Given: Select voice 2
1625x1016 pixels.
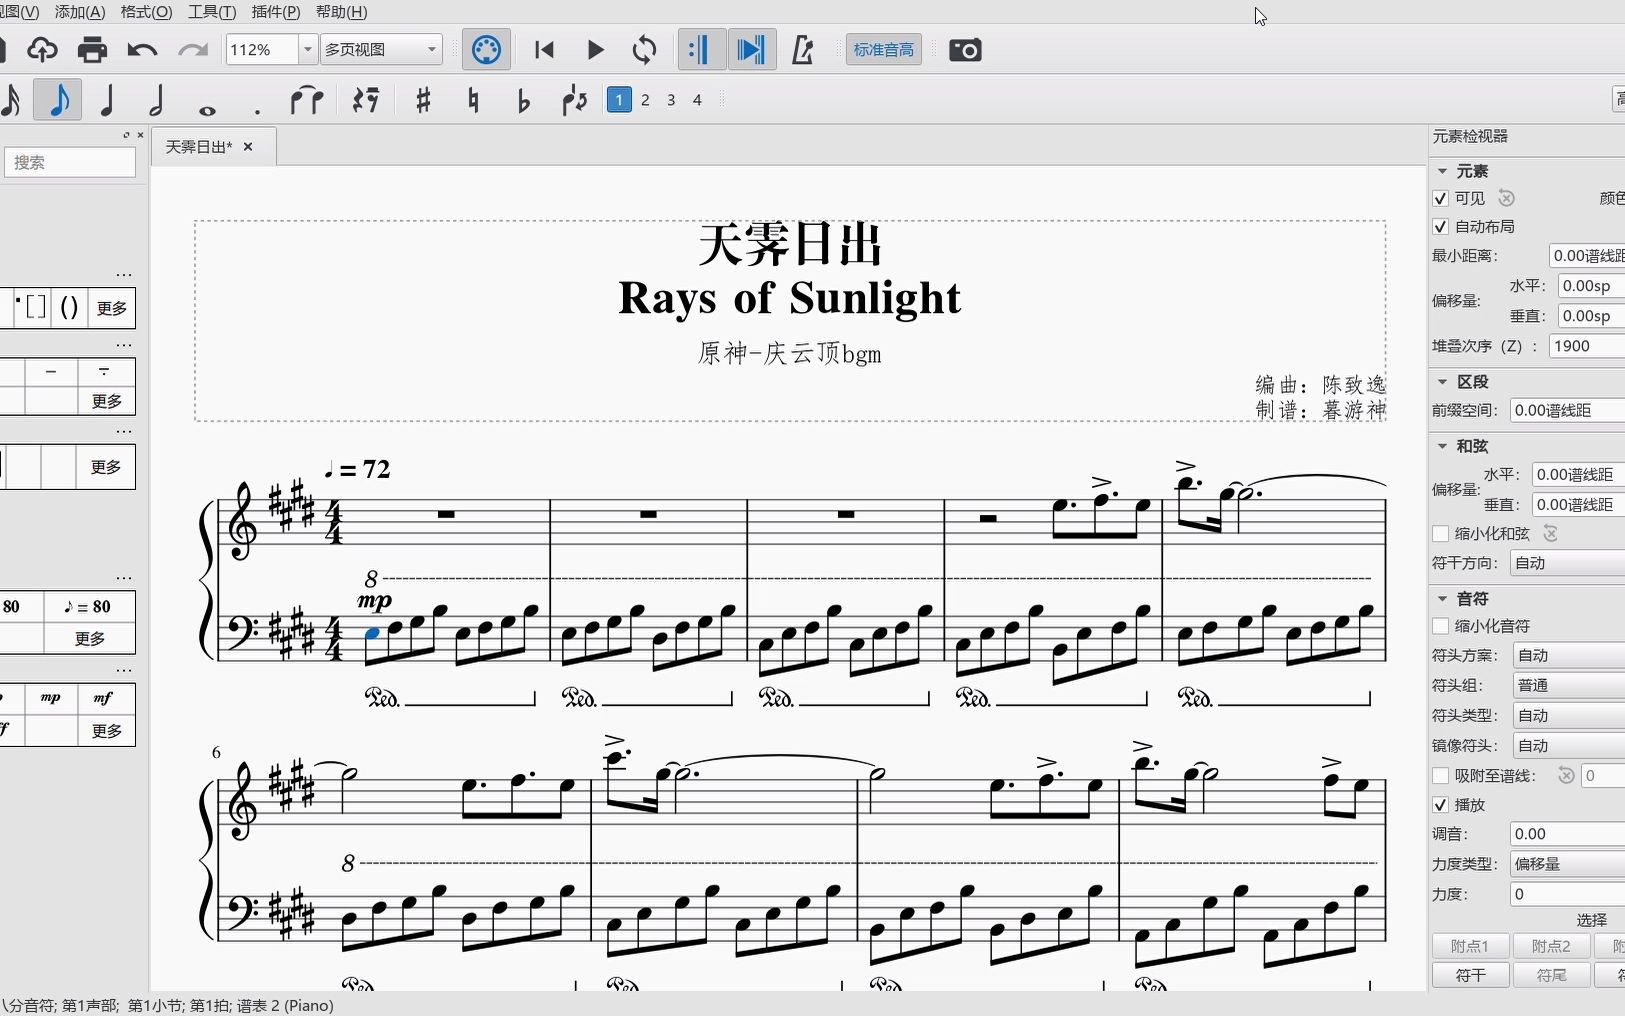Looking at the screenshot, I should point(646,100).
